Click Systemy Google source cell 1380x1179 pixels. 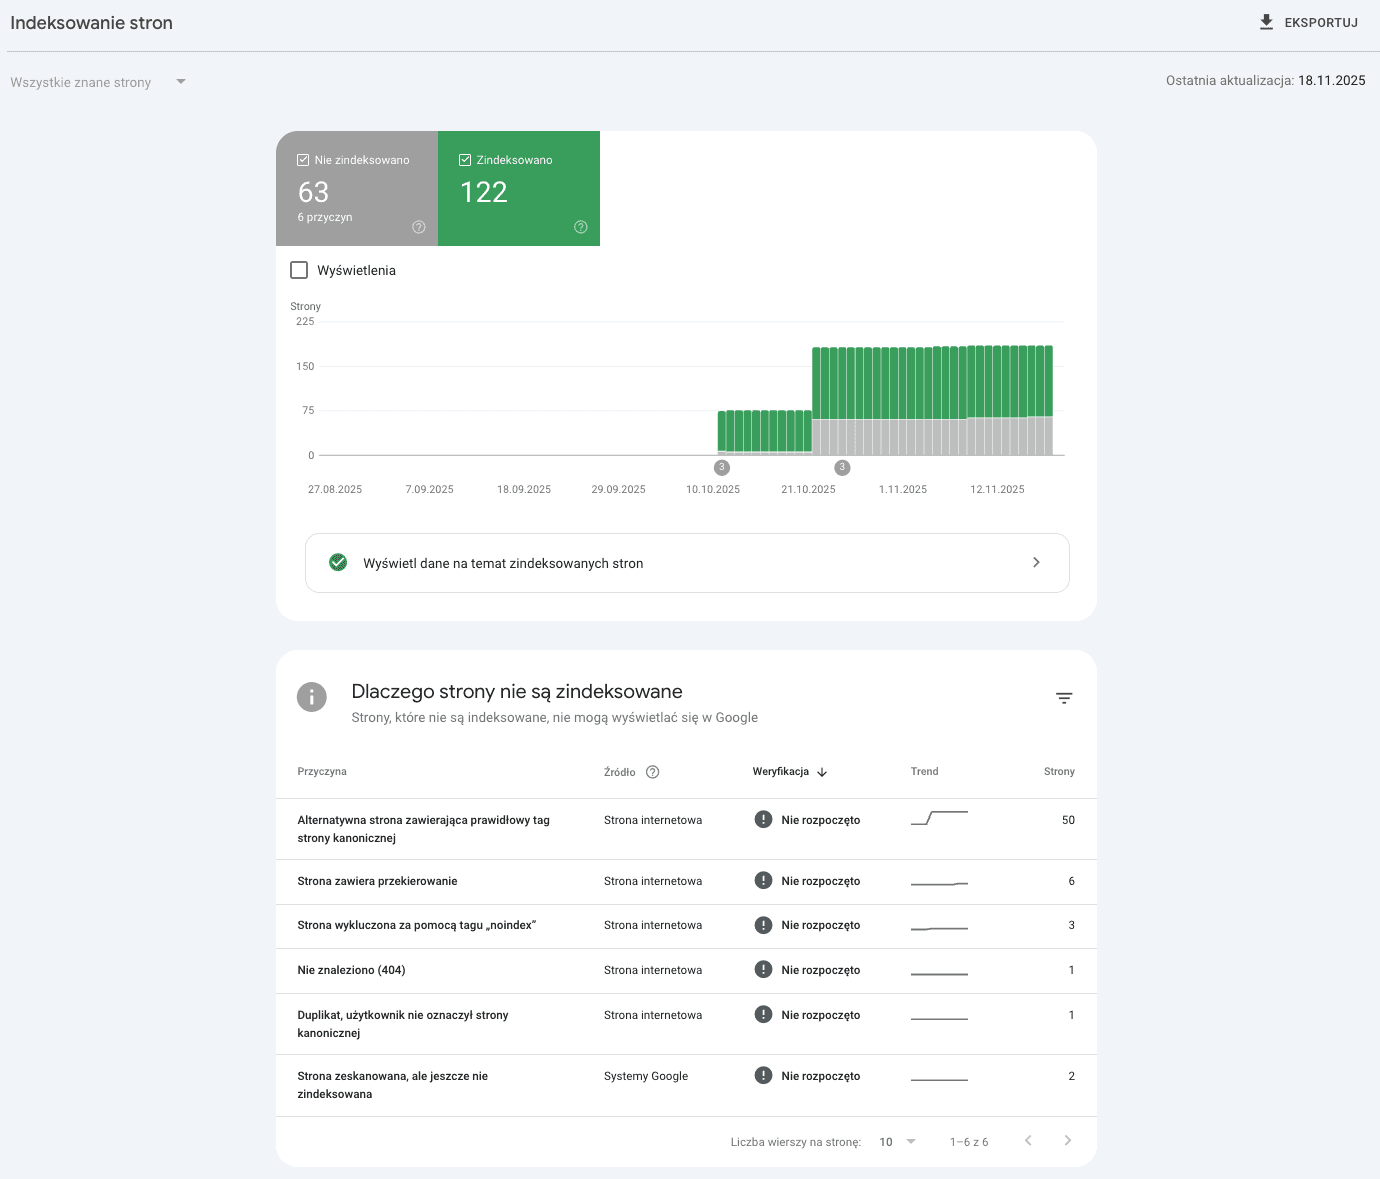click(x=646, y=1076)
